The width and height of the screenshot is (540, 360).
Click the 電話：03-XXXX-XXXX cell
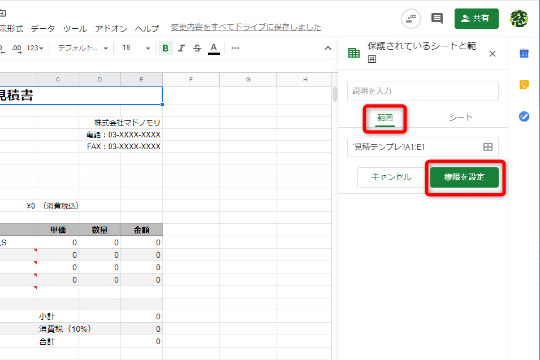pyautogui.click(x=123, y=135)
